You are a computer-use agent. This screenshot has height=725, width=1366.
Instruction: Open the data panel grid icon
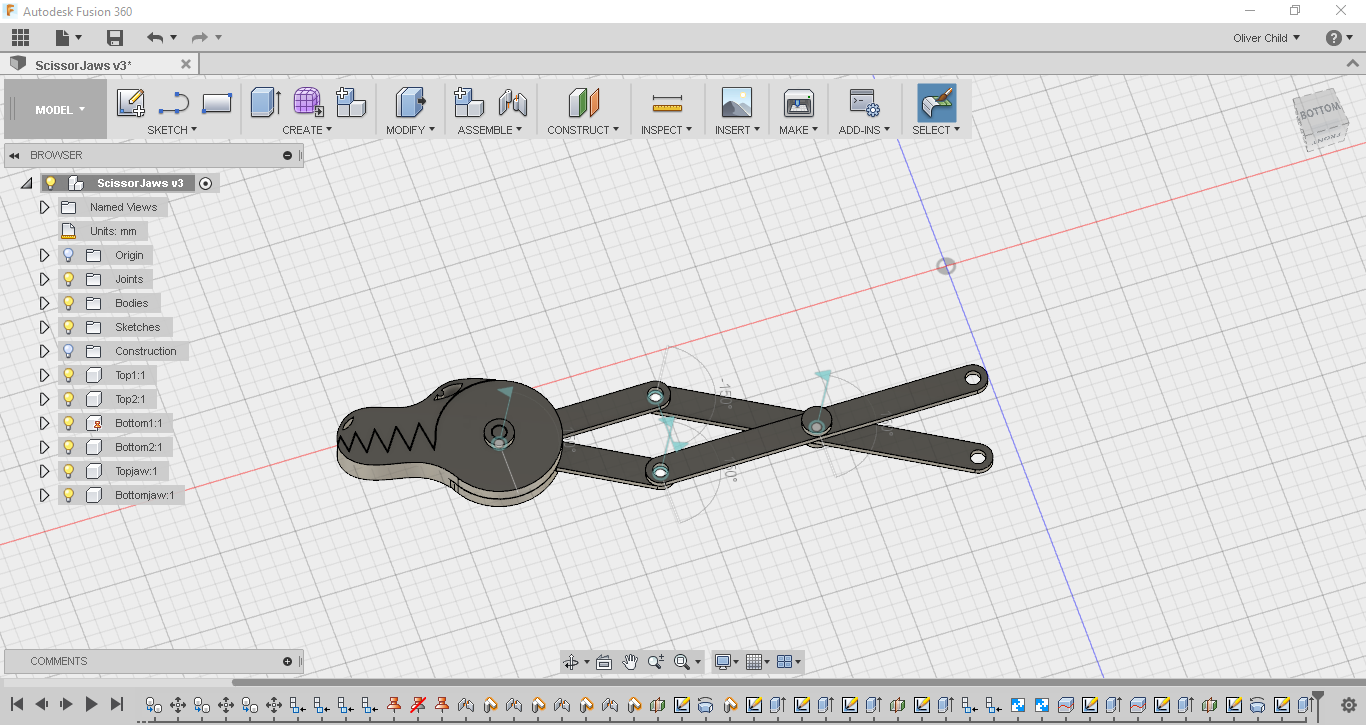coord(20,38)
